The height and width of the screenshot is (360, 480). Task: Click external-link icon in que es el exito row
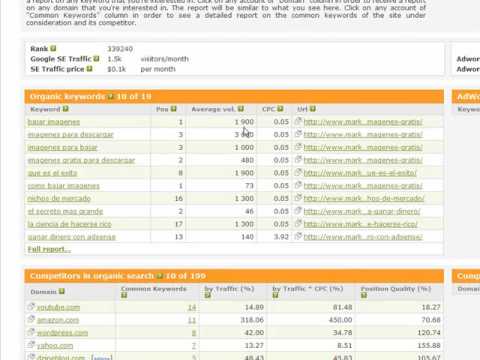(x=298, y=172)
